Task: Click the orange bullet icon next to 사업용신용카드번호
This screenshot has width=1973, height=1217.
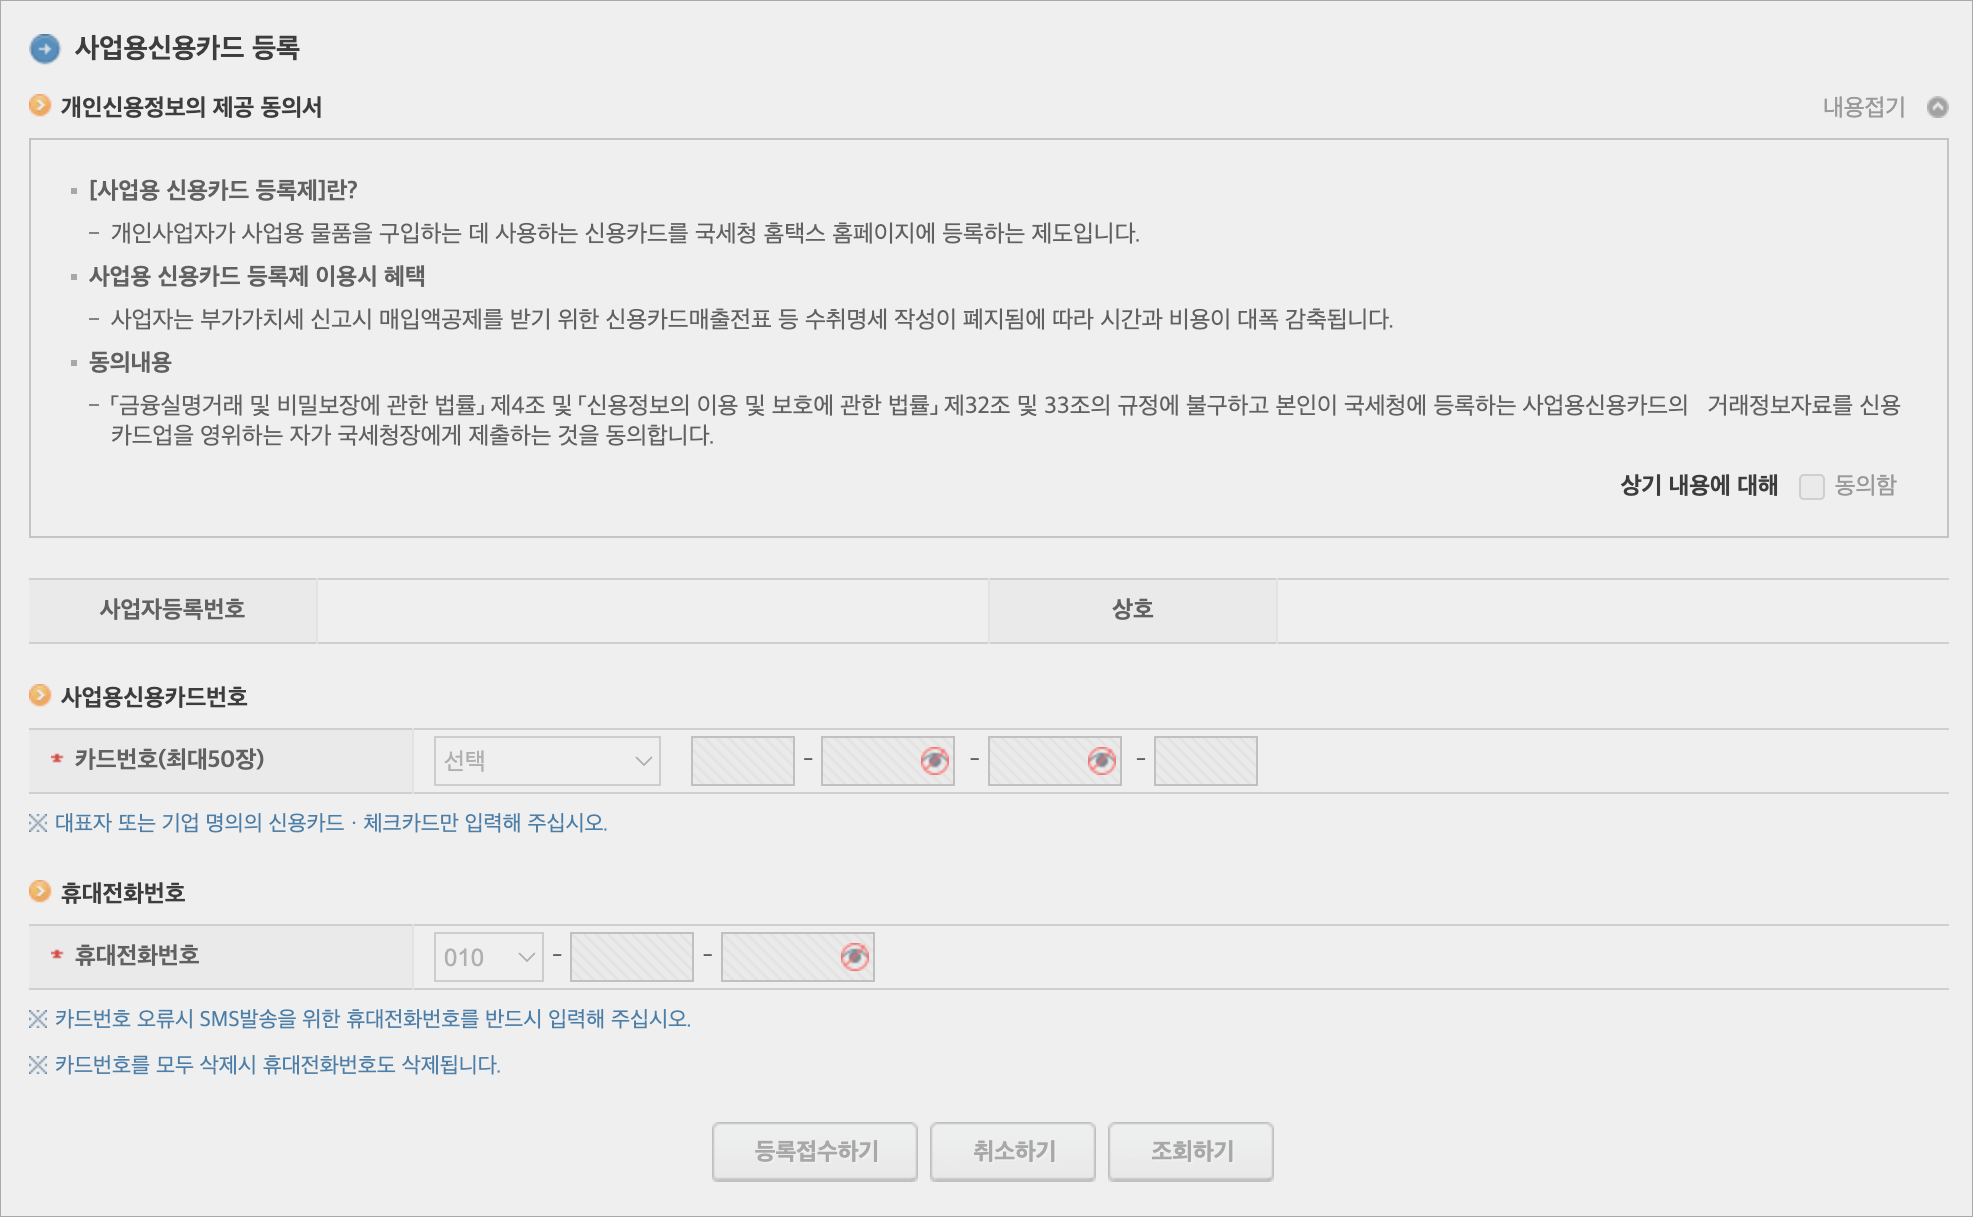Action: (x=40, y=695)
